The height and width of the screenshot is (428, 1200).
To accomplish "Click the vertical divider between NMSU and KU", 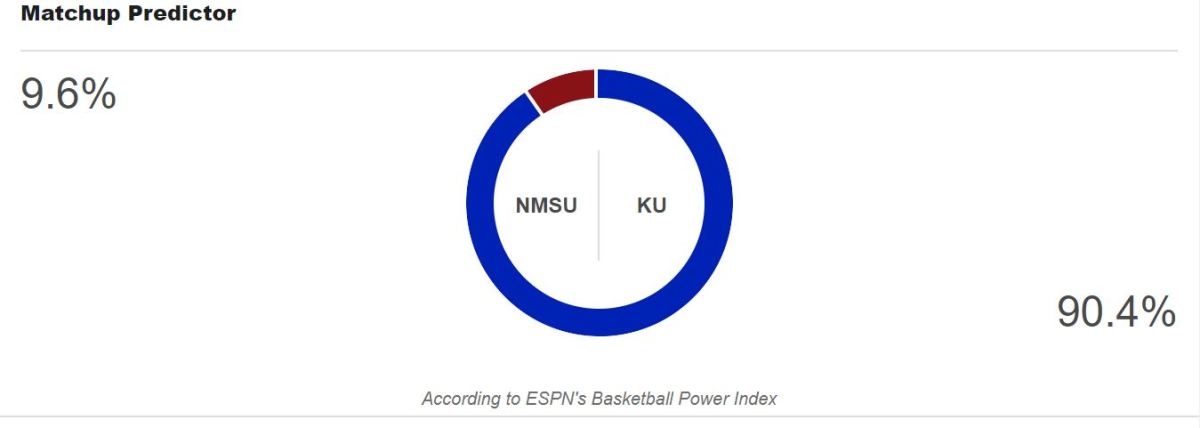I will click(599, 205).
